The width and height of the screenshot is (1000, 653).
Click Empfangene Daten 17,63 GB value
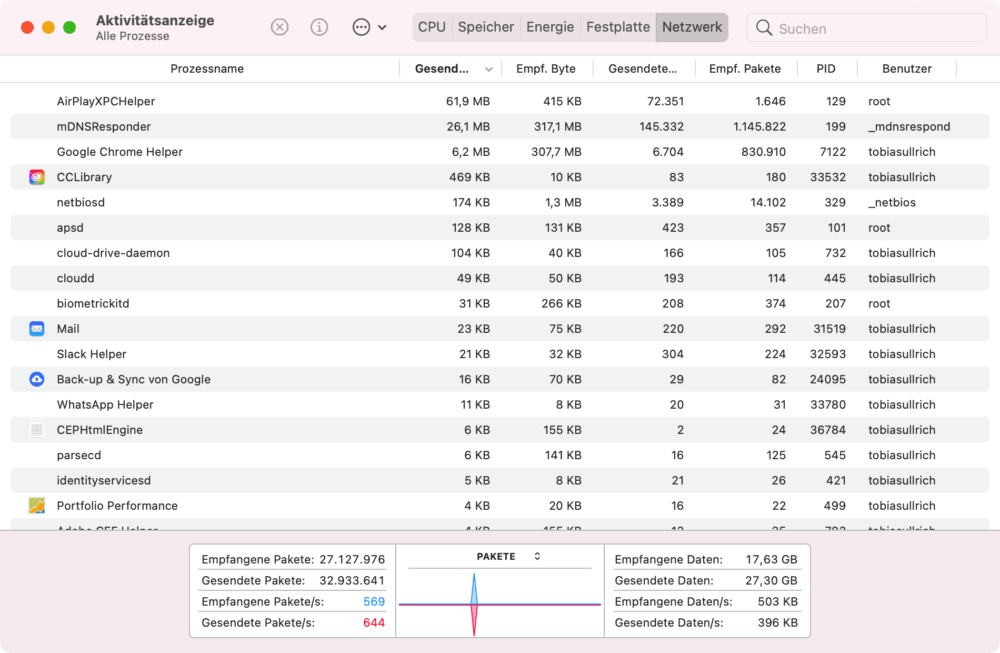(x=772, y=559)
